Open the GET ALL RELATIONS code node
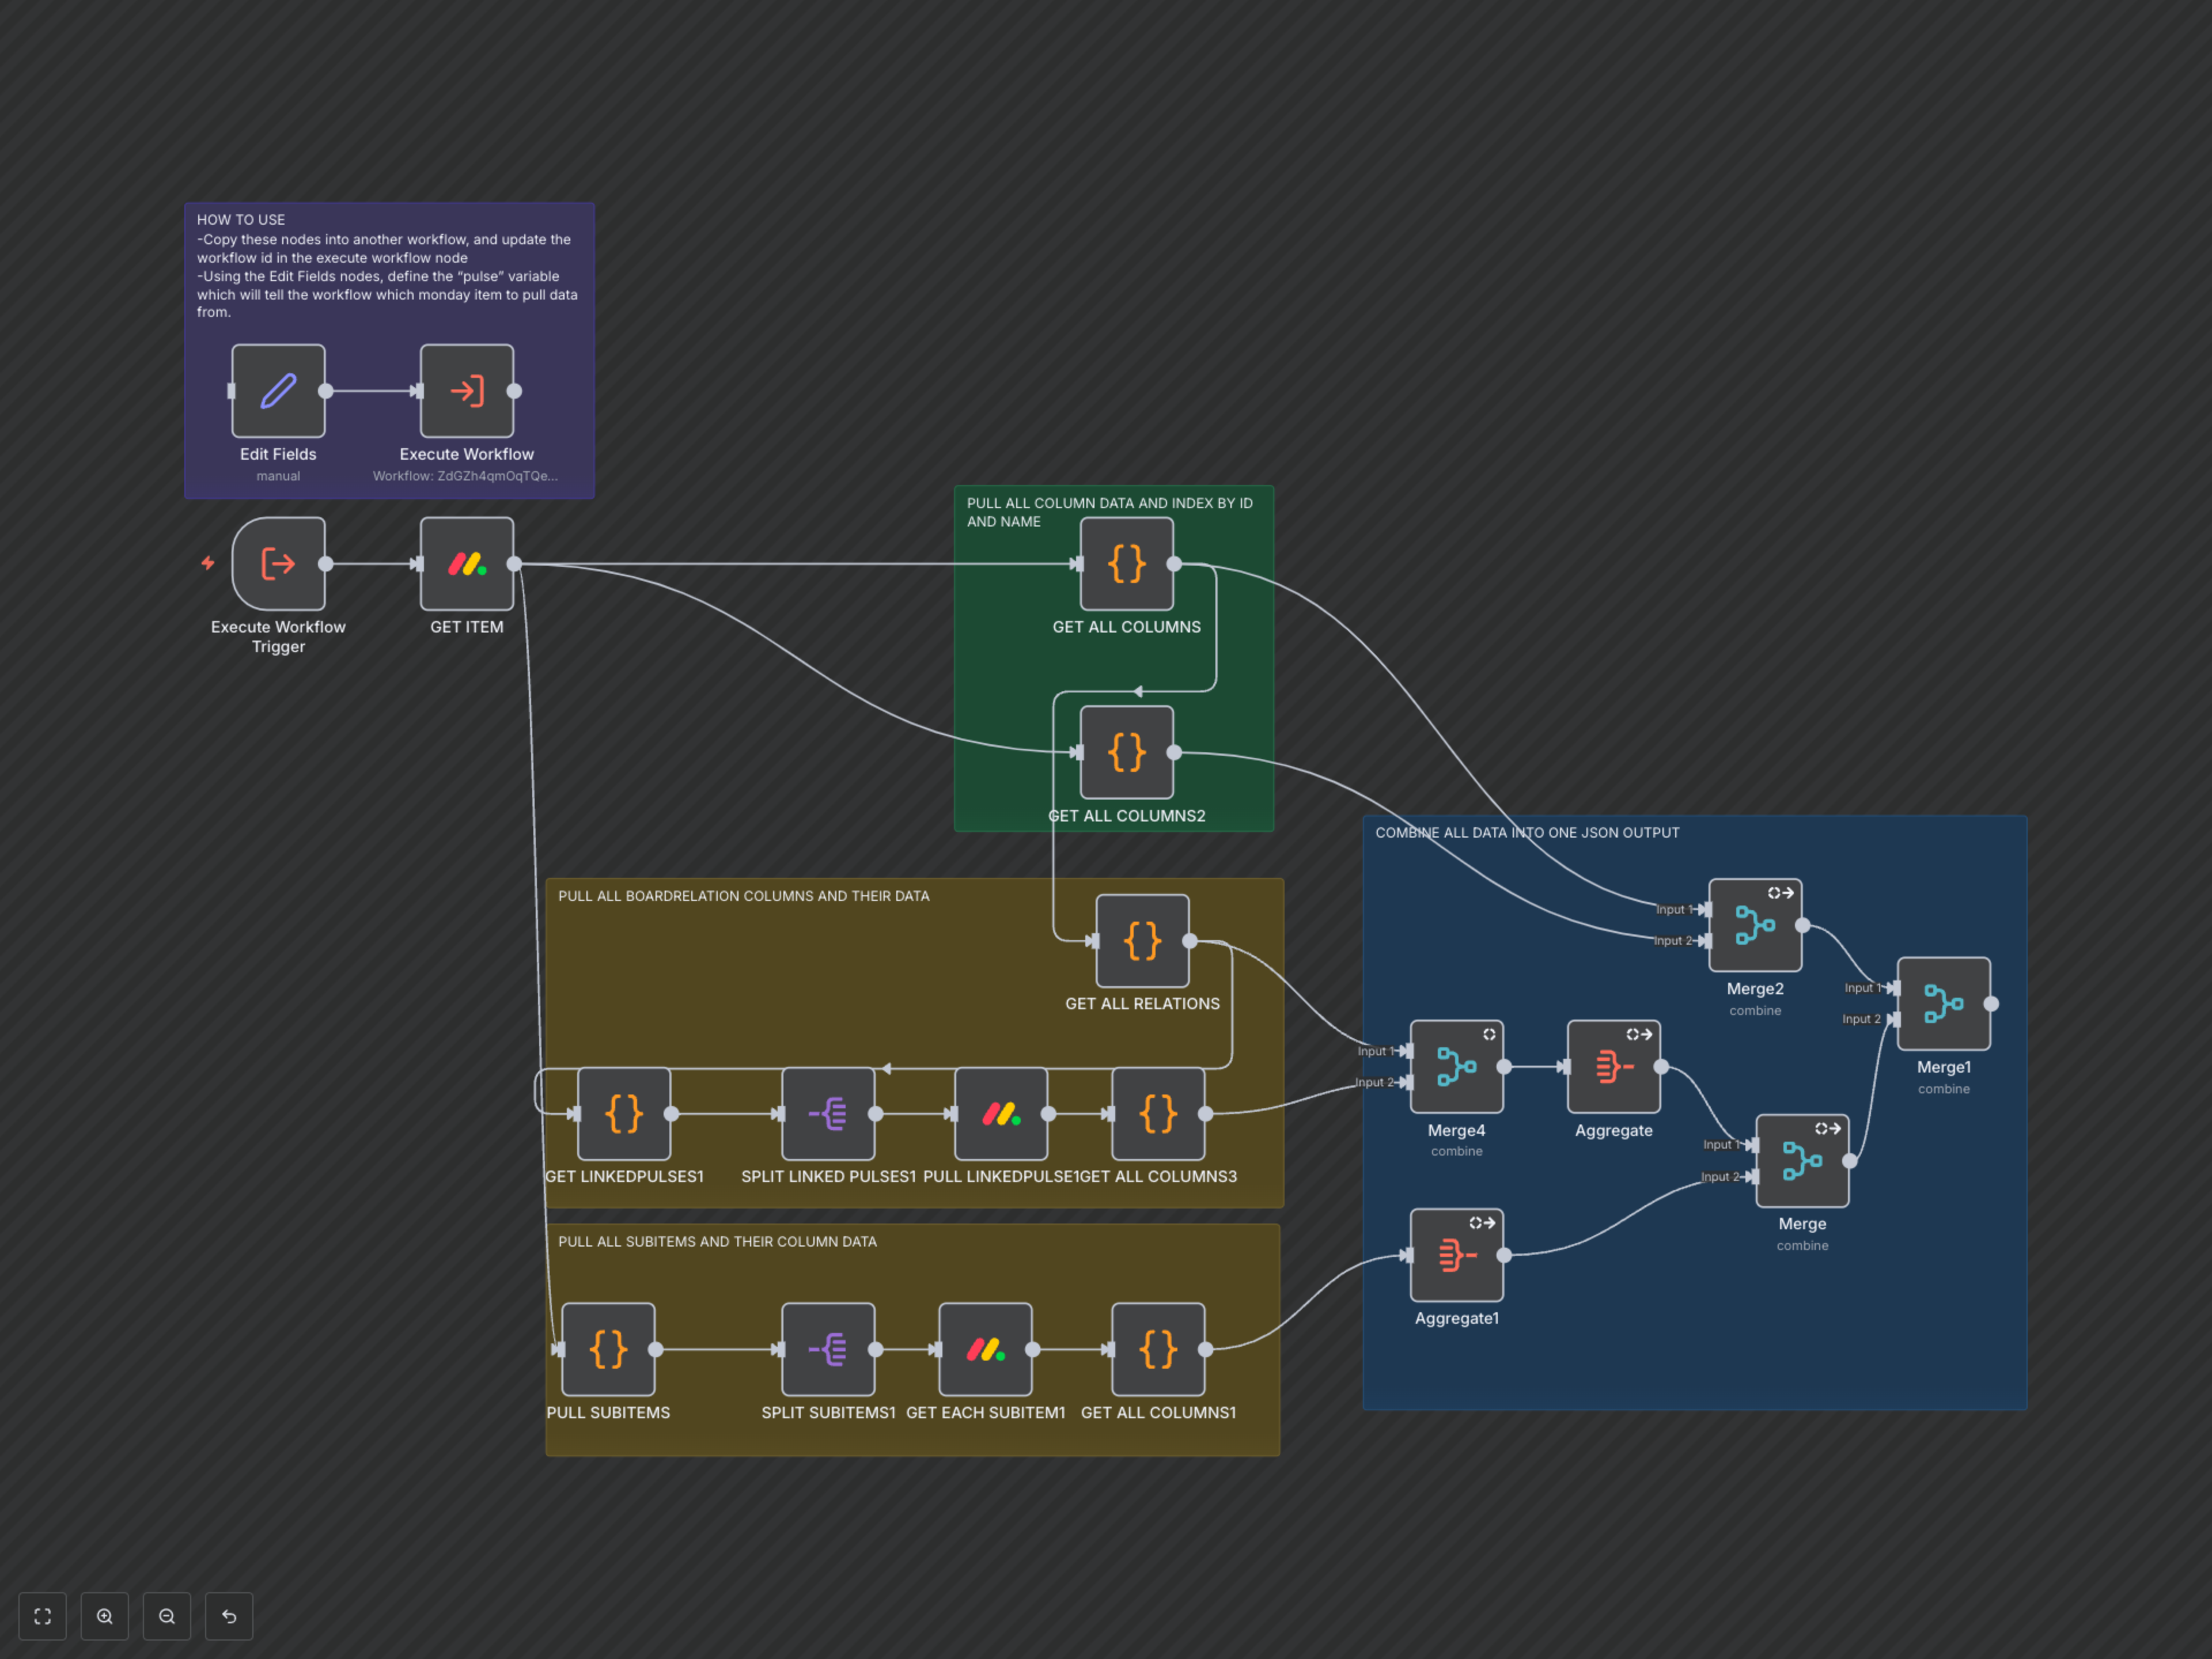Screen dimensions: 2212x1659 tap(1142, 941)
